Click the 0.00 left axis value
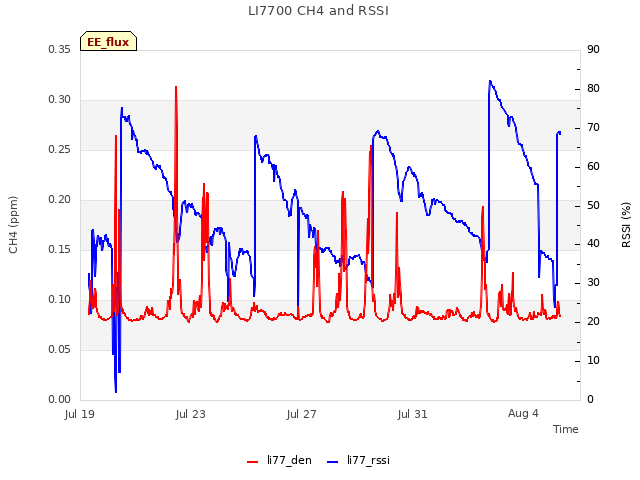Screen dimensions: 640x480 60,400
